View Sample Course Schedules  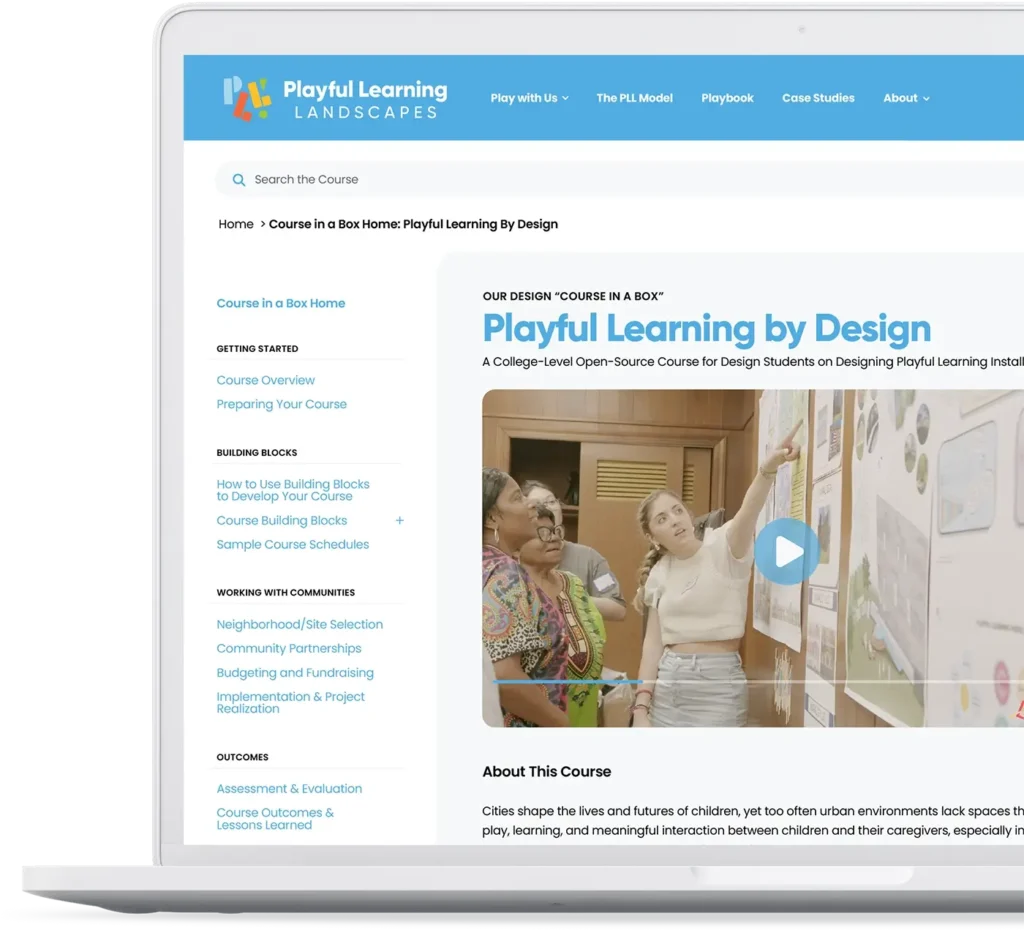(x=293, y=544)
